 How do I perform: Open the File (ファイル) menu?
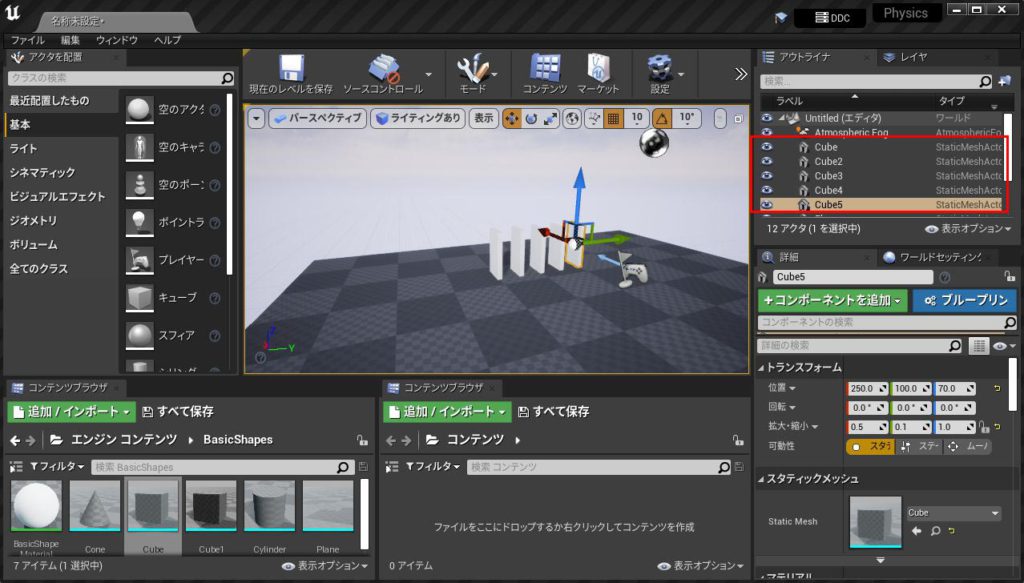pos(27,40)
